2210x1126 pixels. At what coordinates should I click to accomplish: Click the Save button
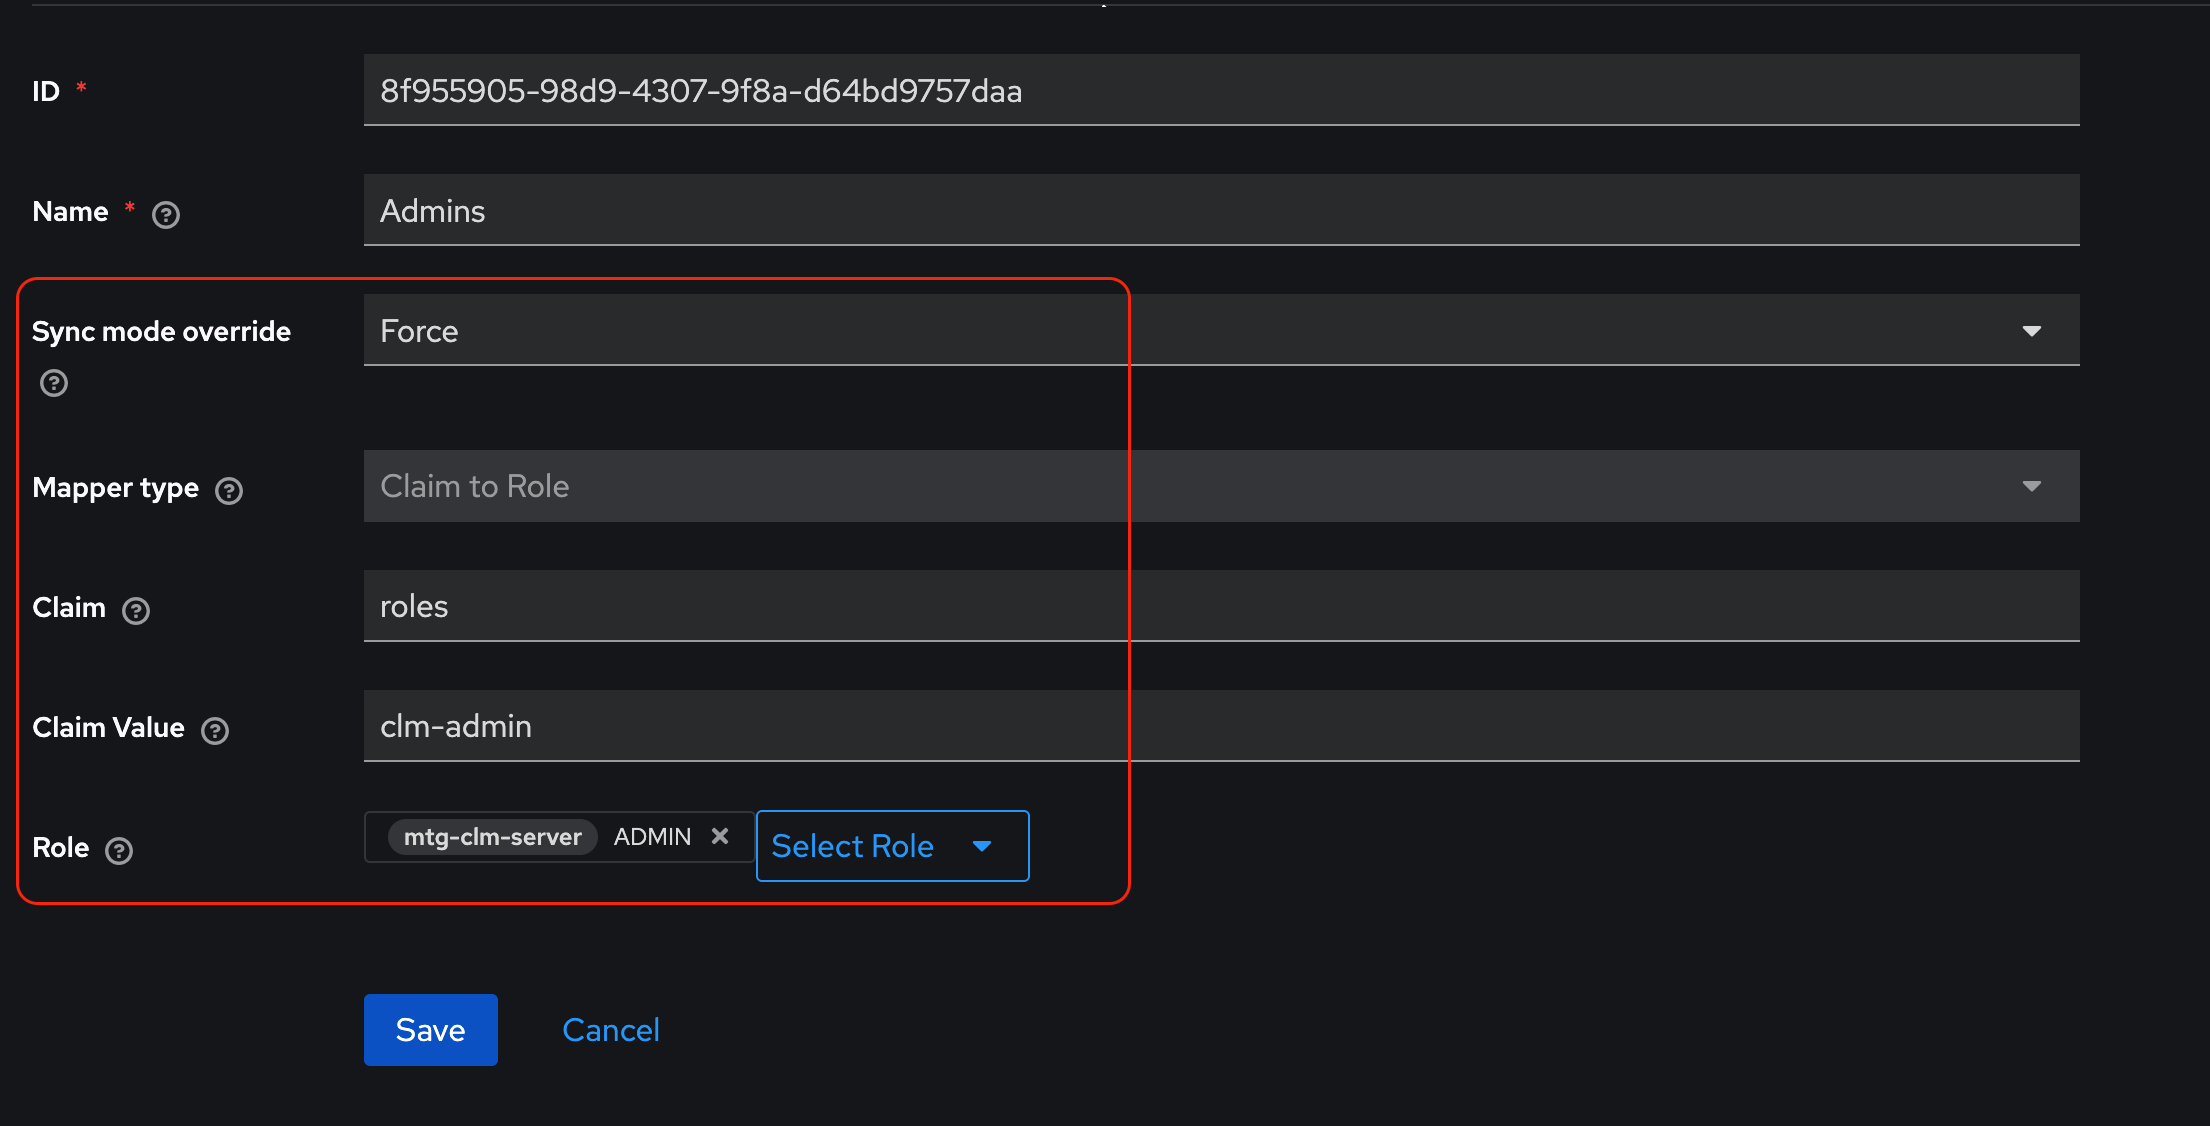coord(430,1029)
